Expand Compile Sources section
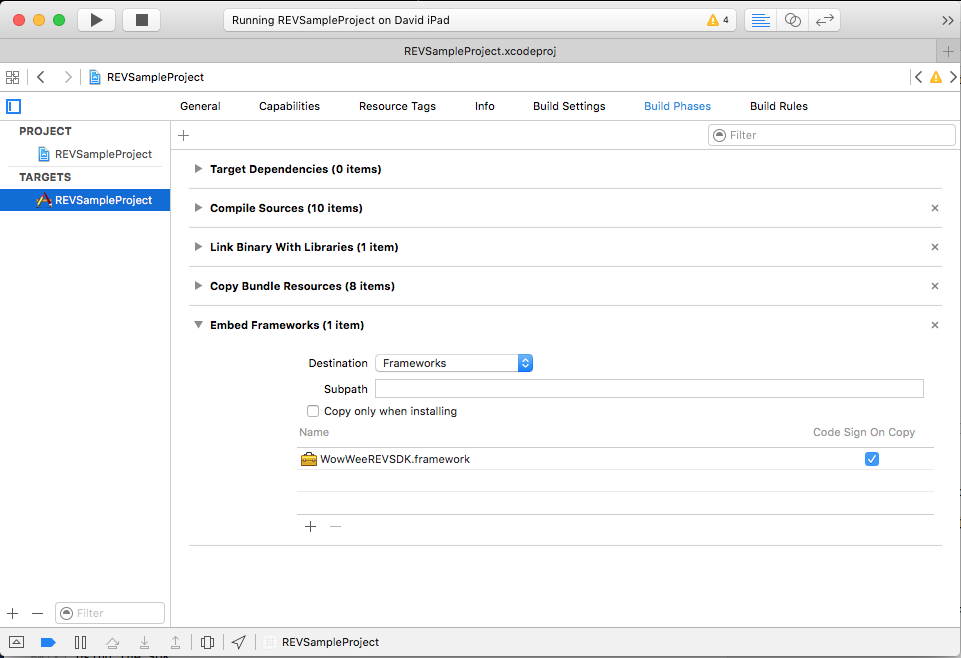This screenshot has height=658, width=961. [198, 208]
